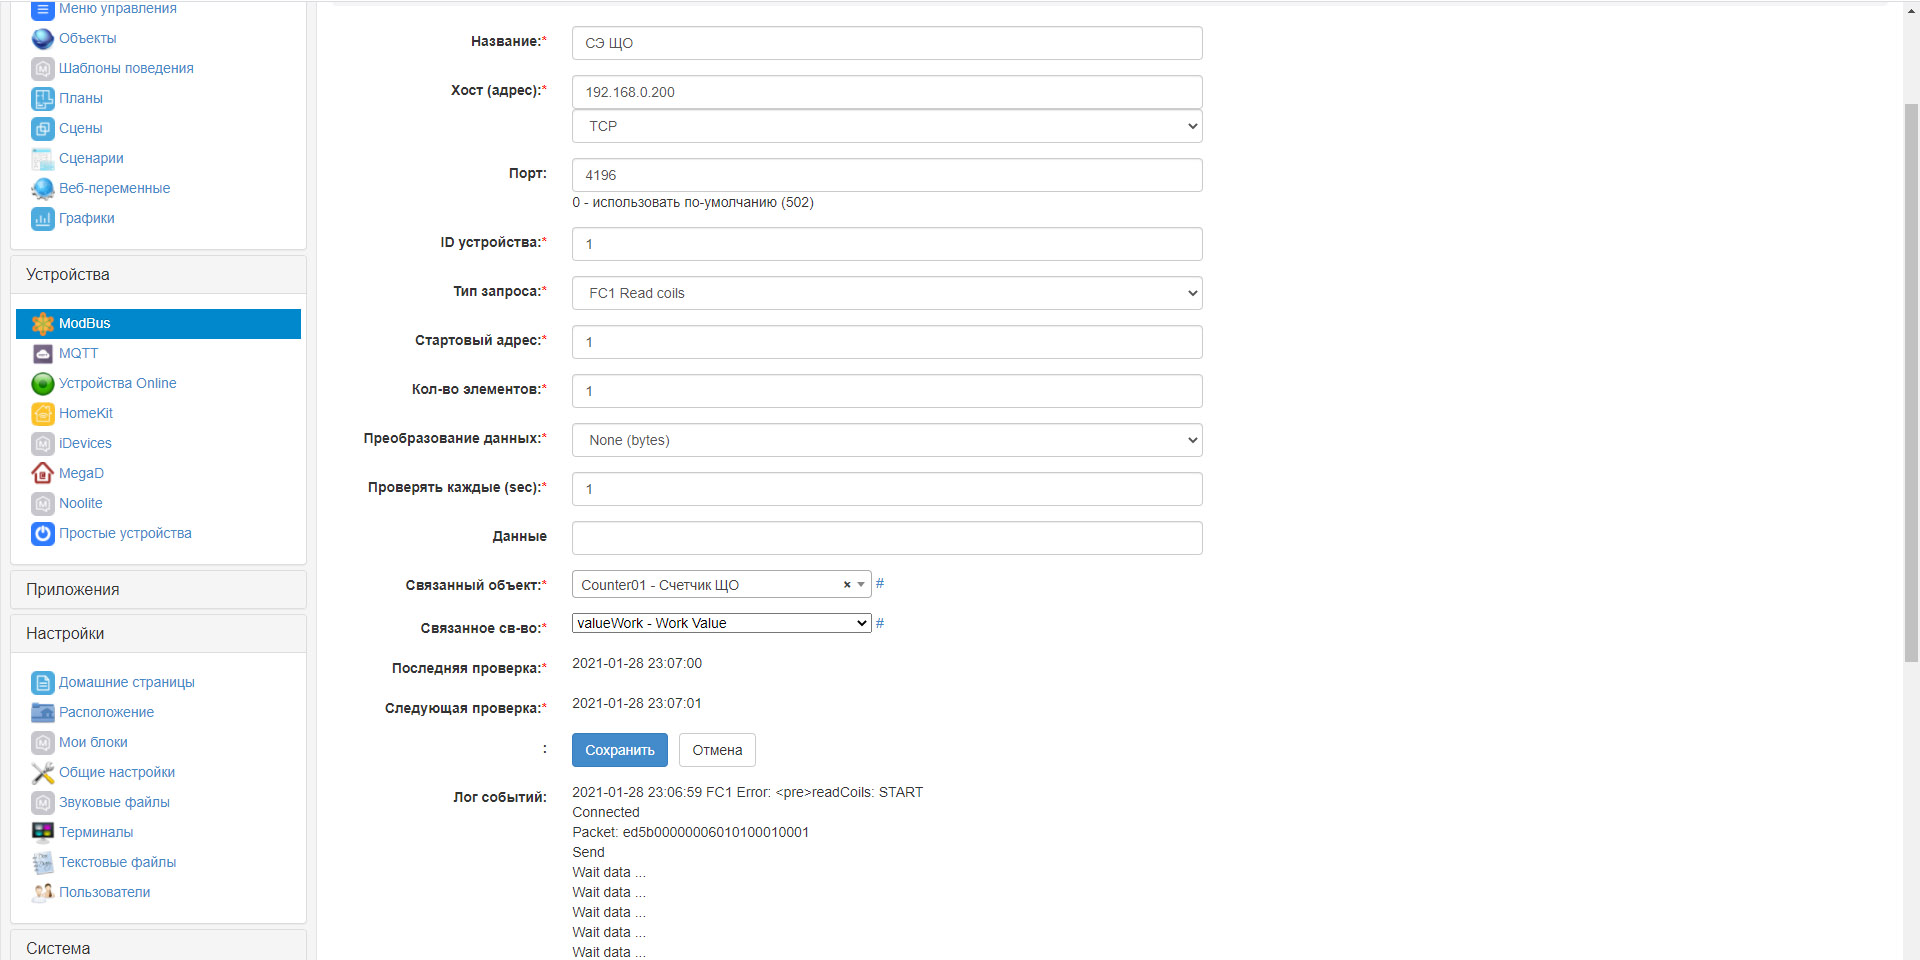Open the Сценарии link
The width and height of the screenshot is (1920, 960).
pos(91,158)
